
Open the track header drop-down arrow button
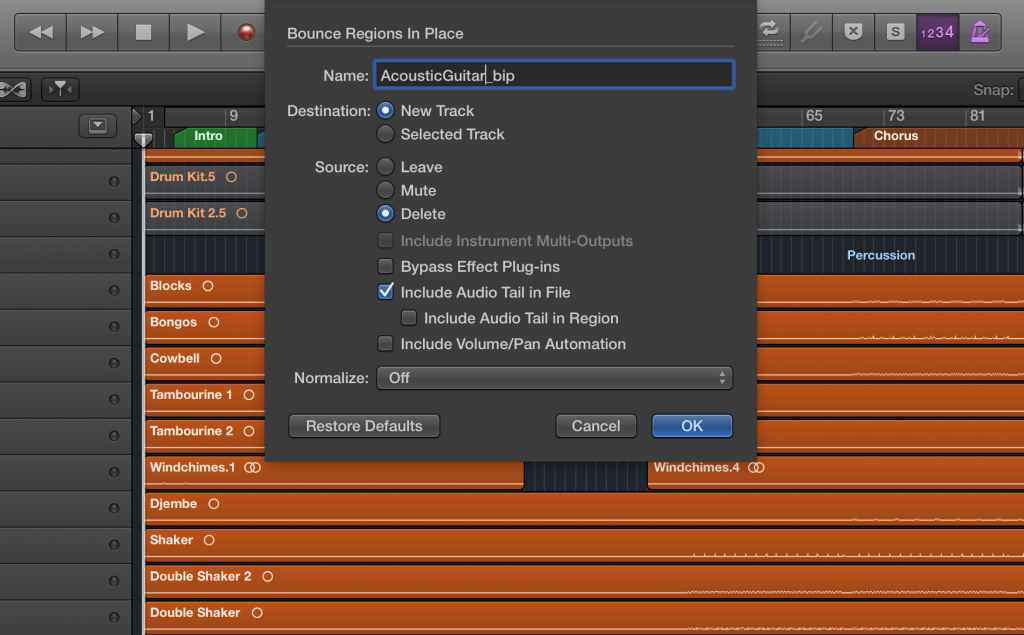pos(98,125)
